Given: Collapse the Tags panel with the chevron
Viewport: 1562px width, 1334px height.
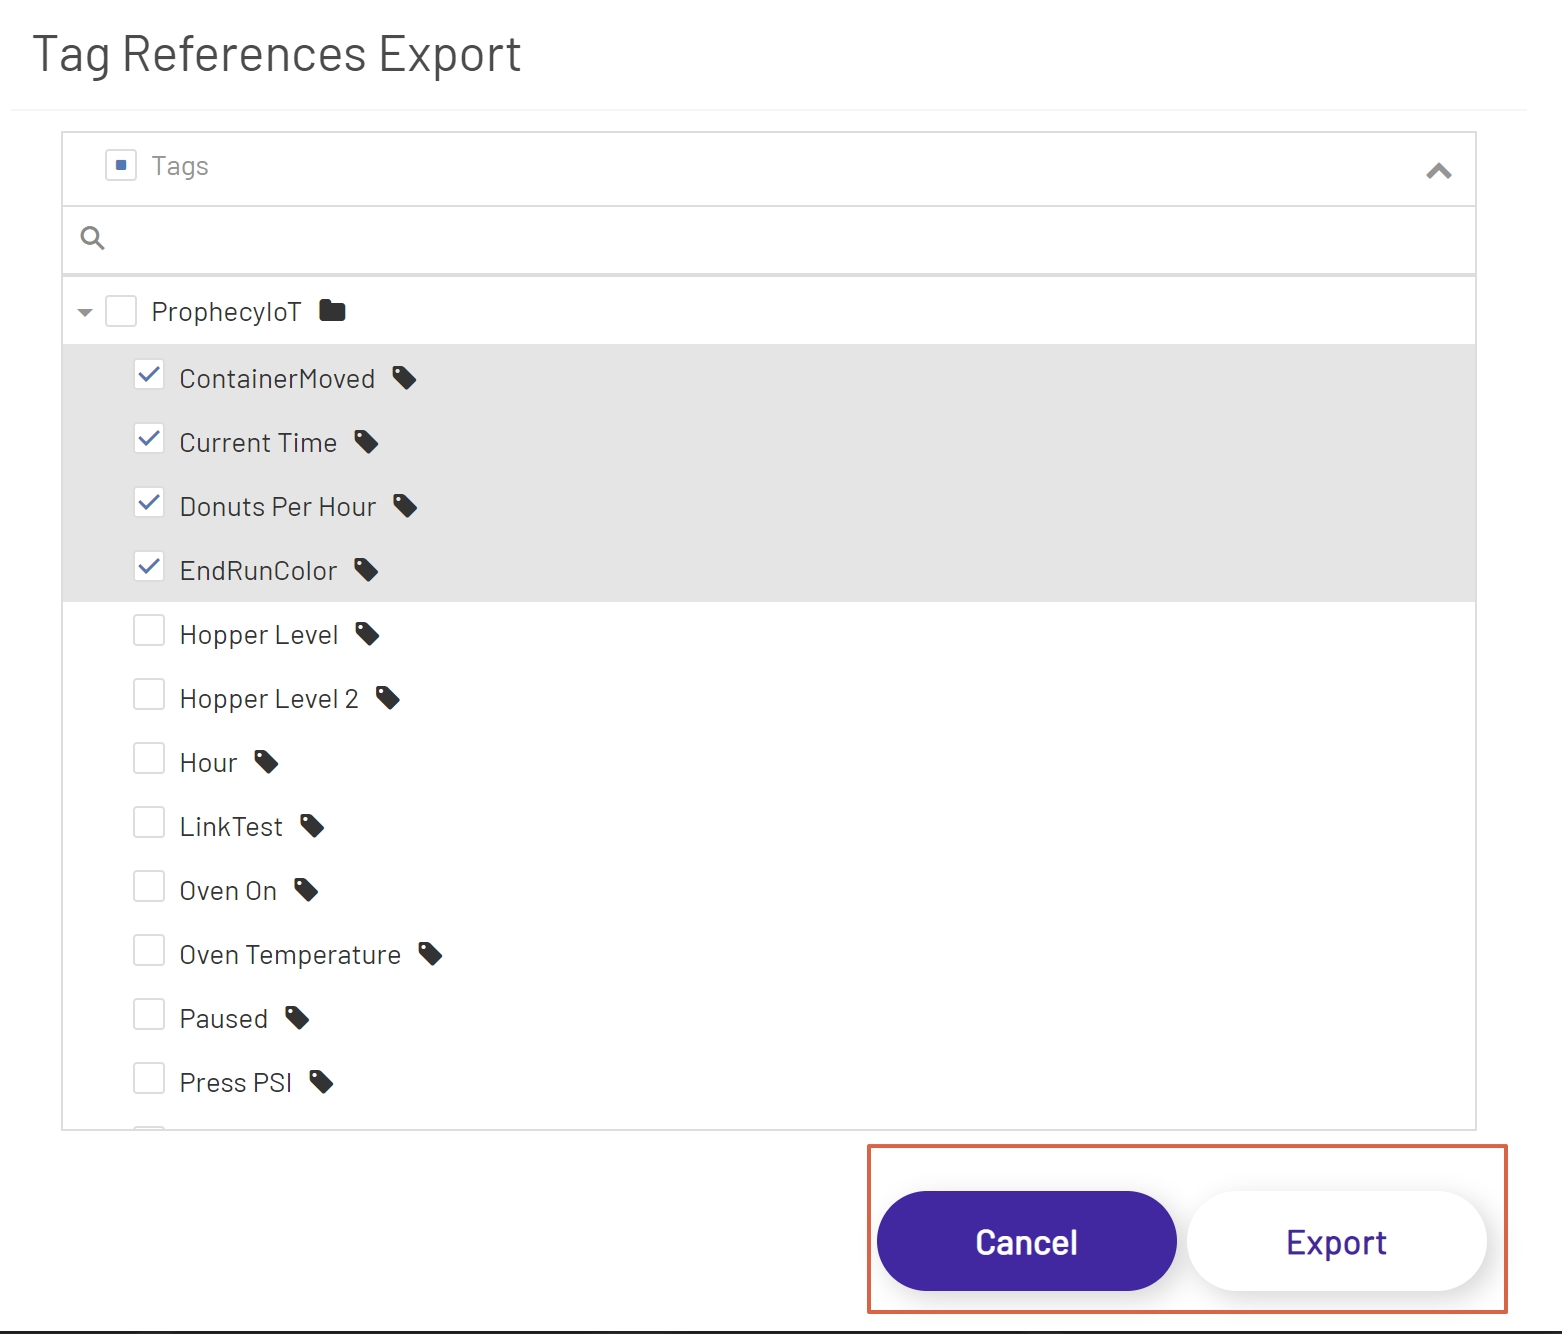Looking at the screenshot, I should (1439, 169).
